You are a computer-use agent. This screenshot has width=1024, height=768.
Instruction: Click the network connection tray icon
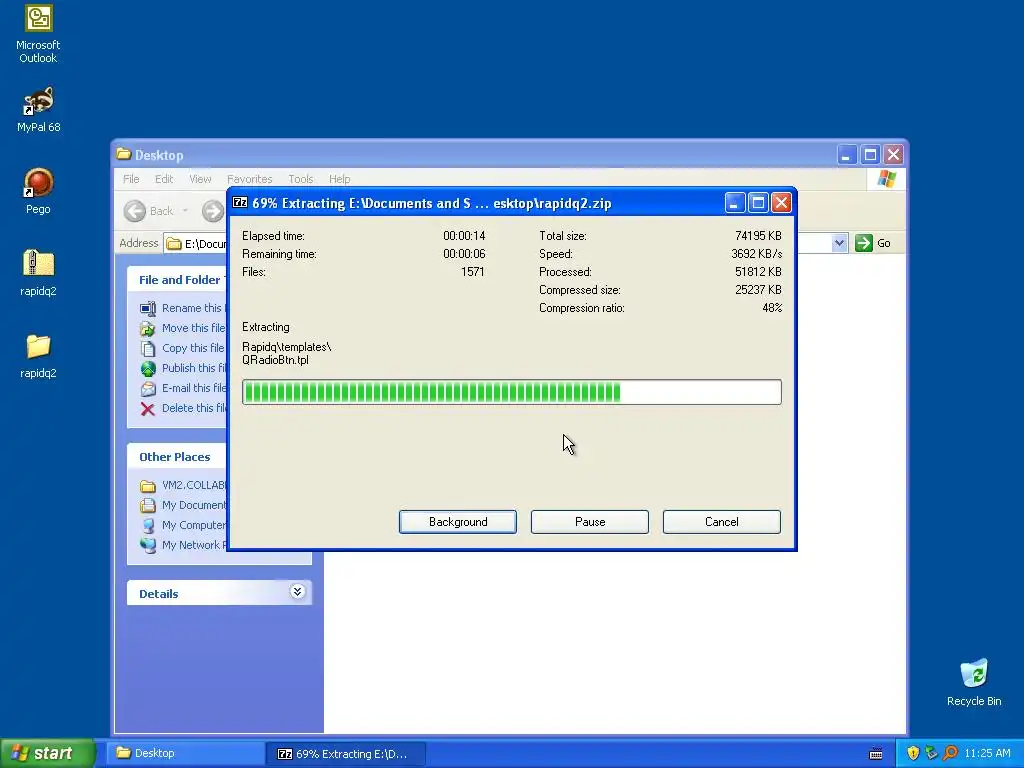click(931, 753)
